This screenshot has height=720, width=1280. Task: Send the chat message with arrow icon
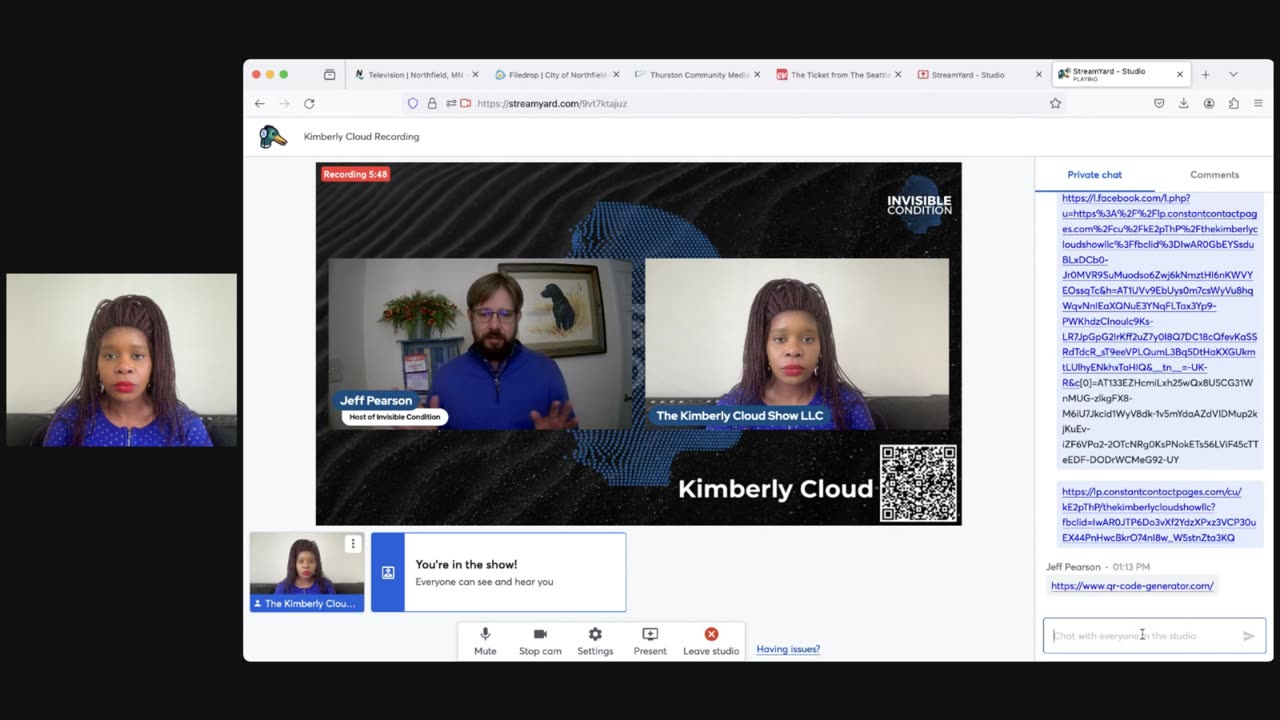(1249, 636)
